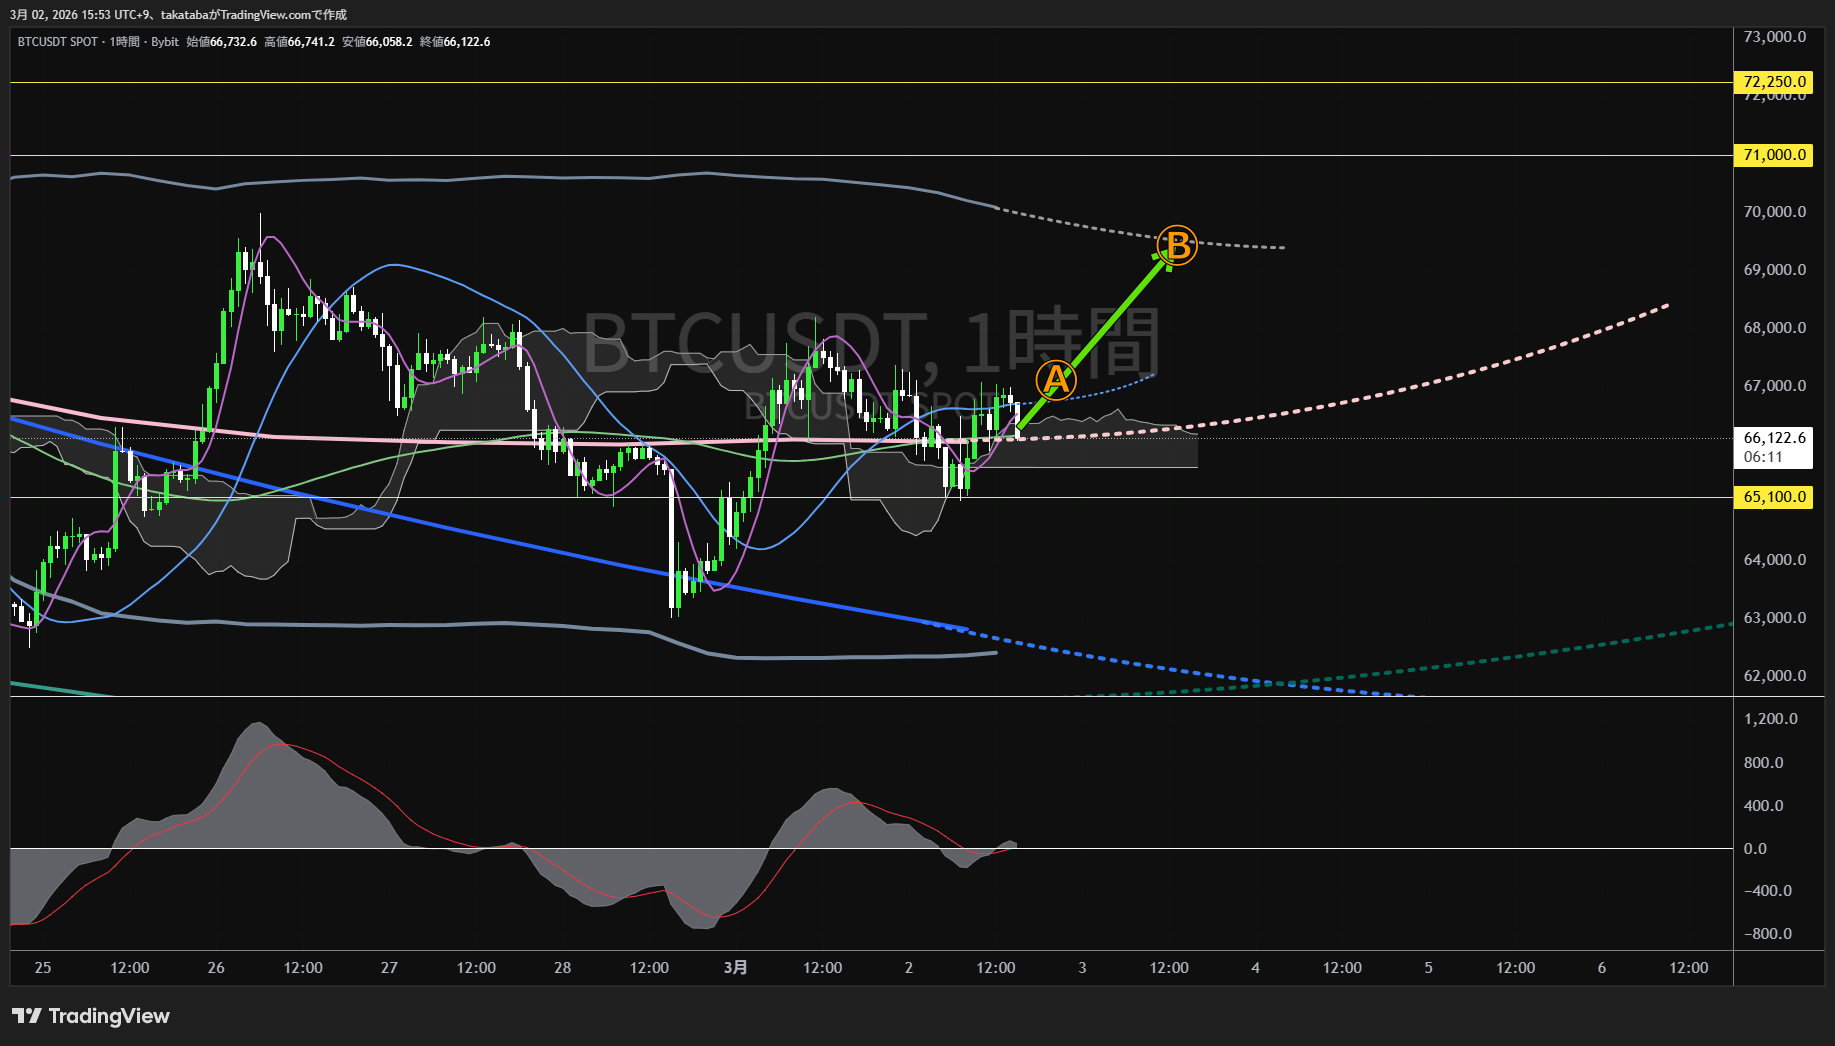Viewport: 1835px width, 1046px height.
Task: Click 70,000.0 on the price scale
Action: (1774, 212)
